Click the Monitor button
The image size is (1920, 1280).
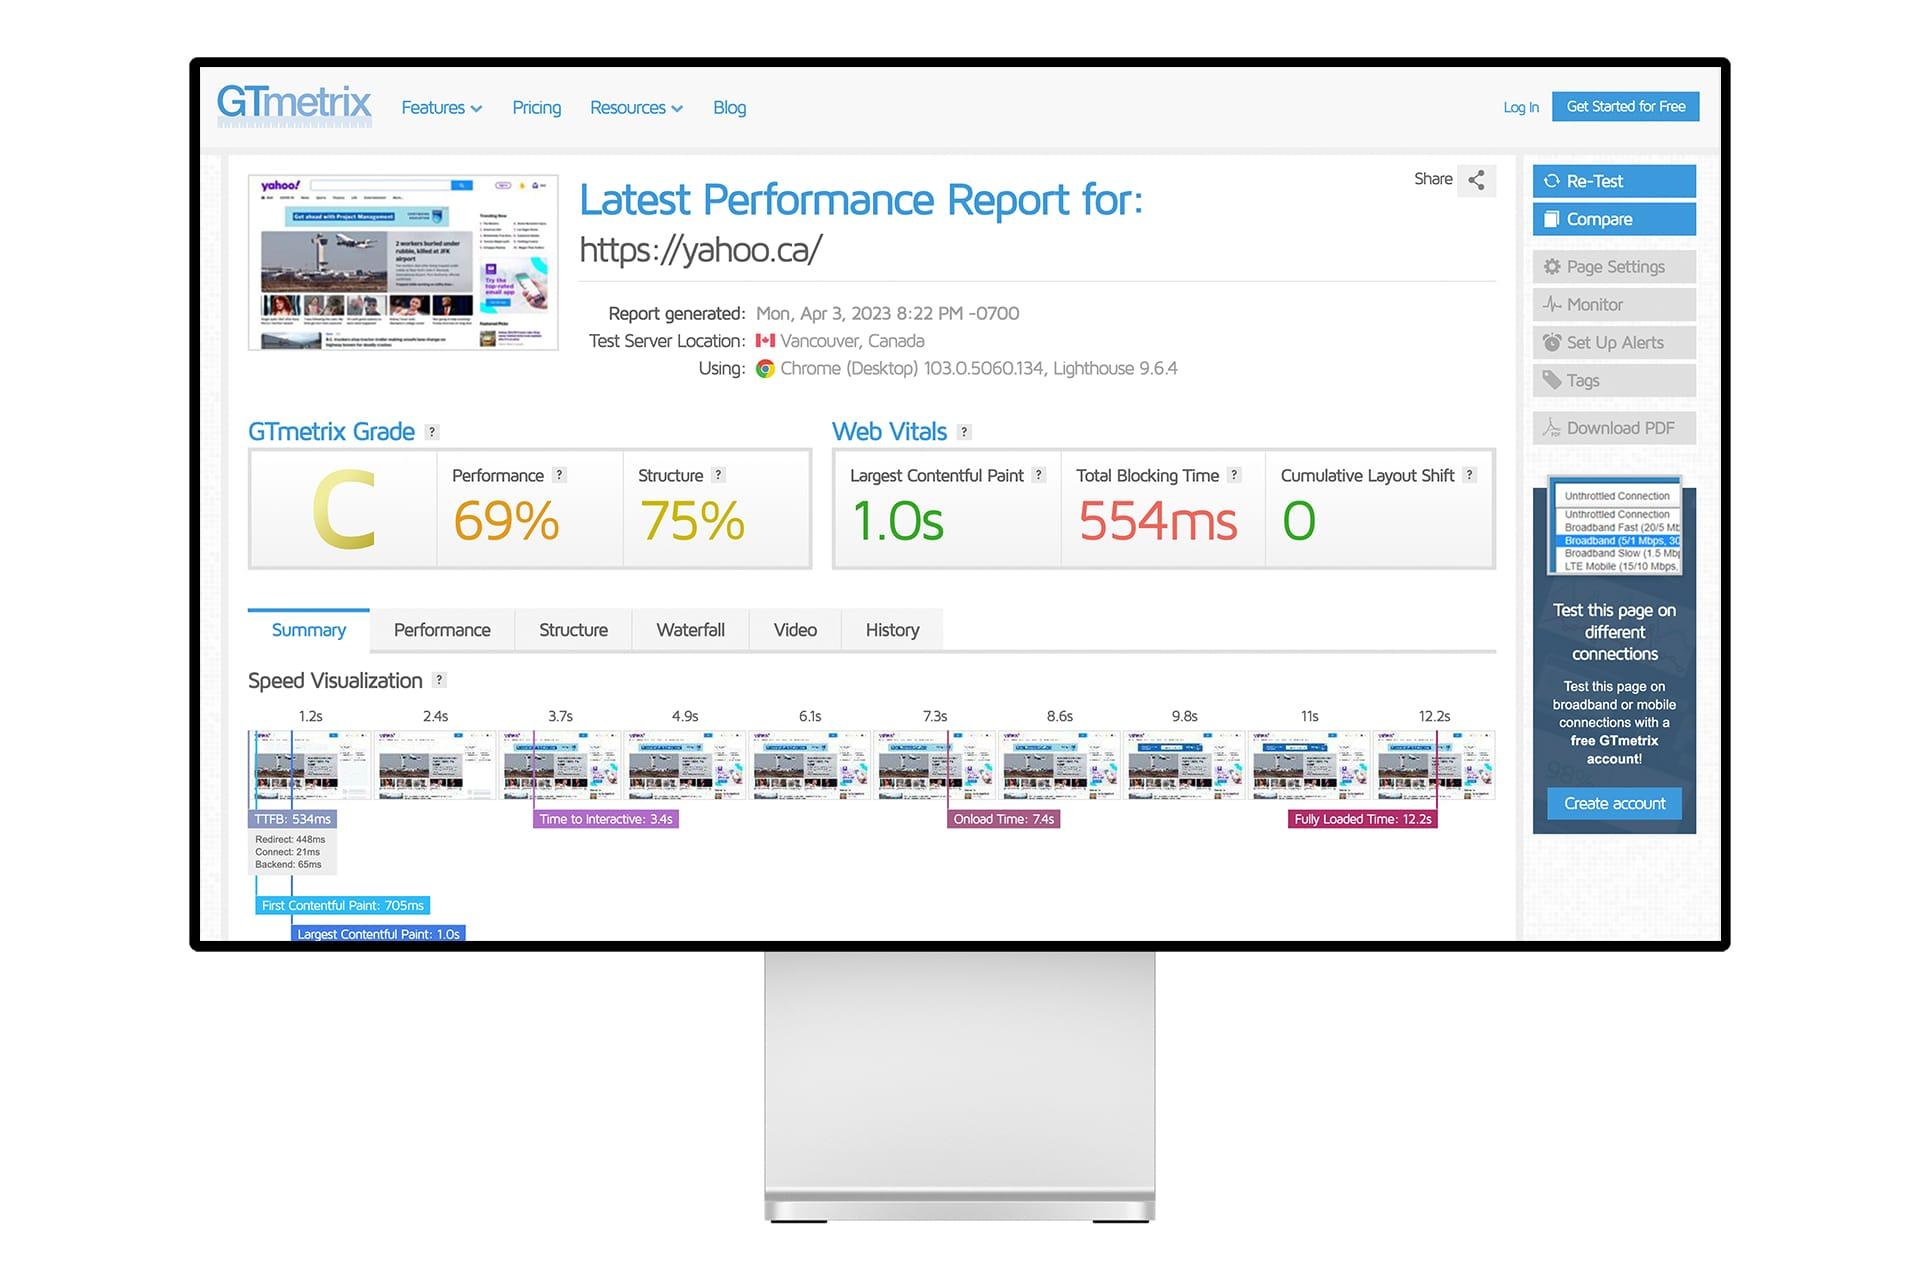click(1614, 305)
